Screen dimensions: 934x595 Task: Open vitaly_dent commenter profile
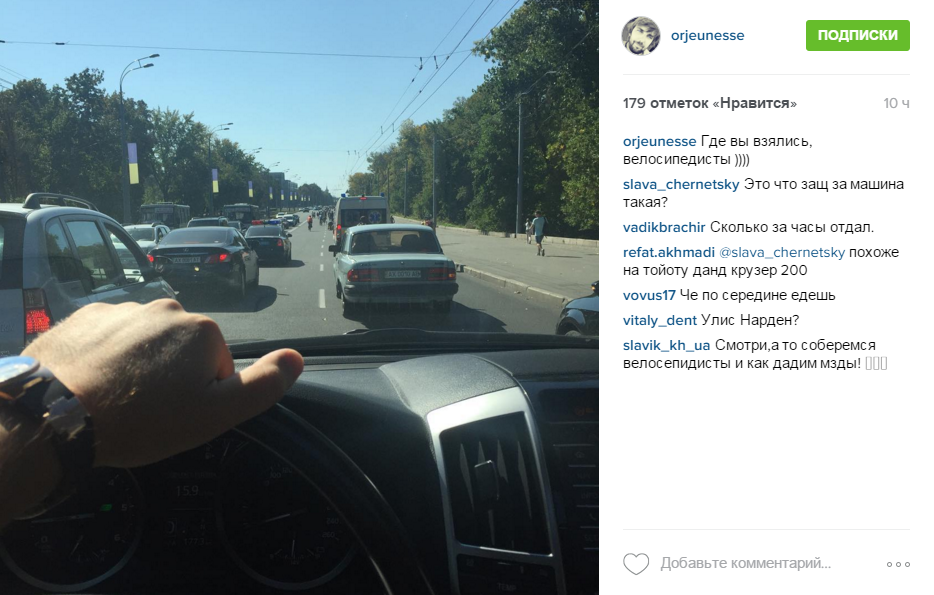click(x=660, y=320)
